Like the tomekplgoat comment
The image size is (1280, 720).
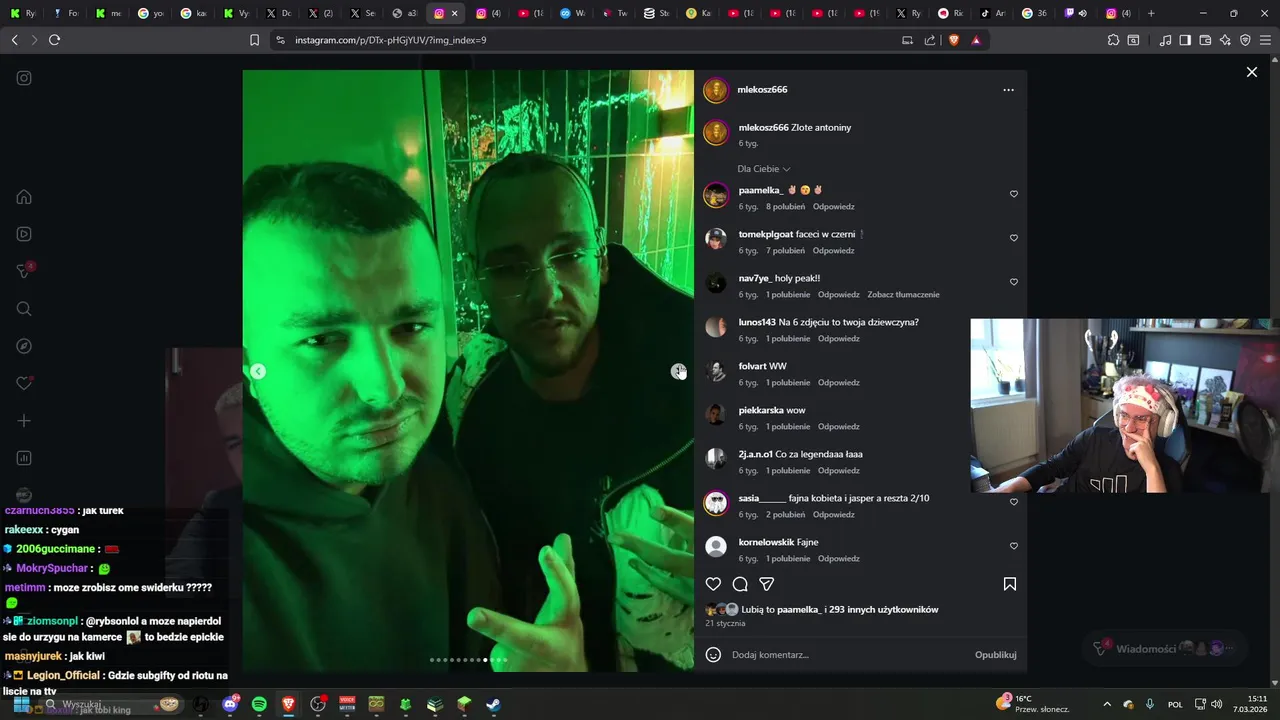pyautogui.click(x=1014, y=238)
